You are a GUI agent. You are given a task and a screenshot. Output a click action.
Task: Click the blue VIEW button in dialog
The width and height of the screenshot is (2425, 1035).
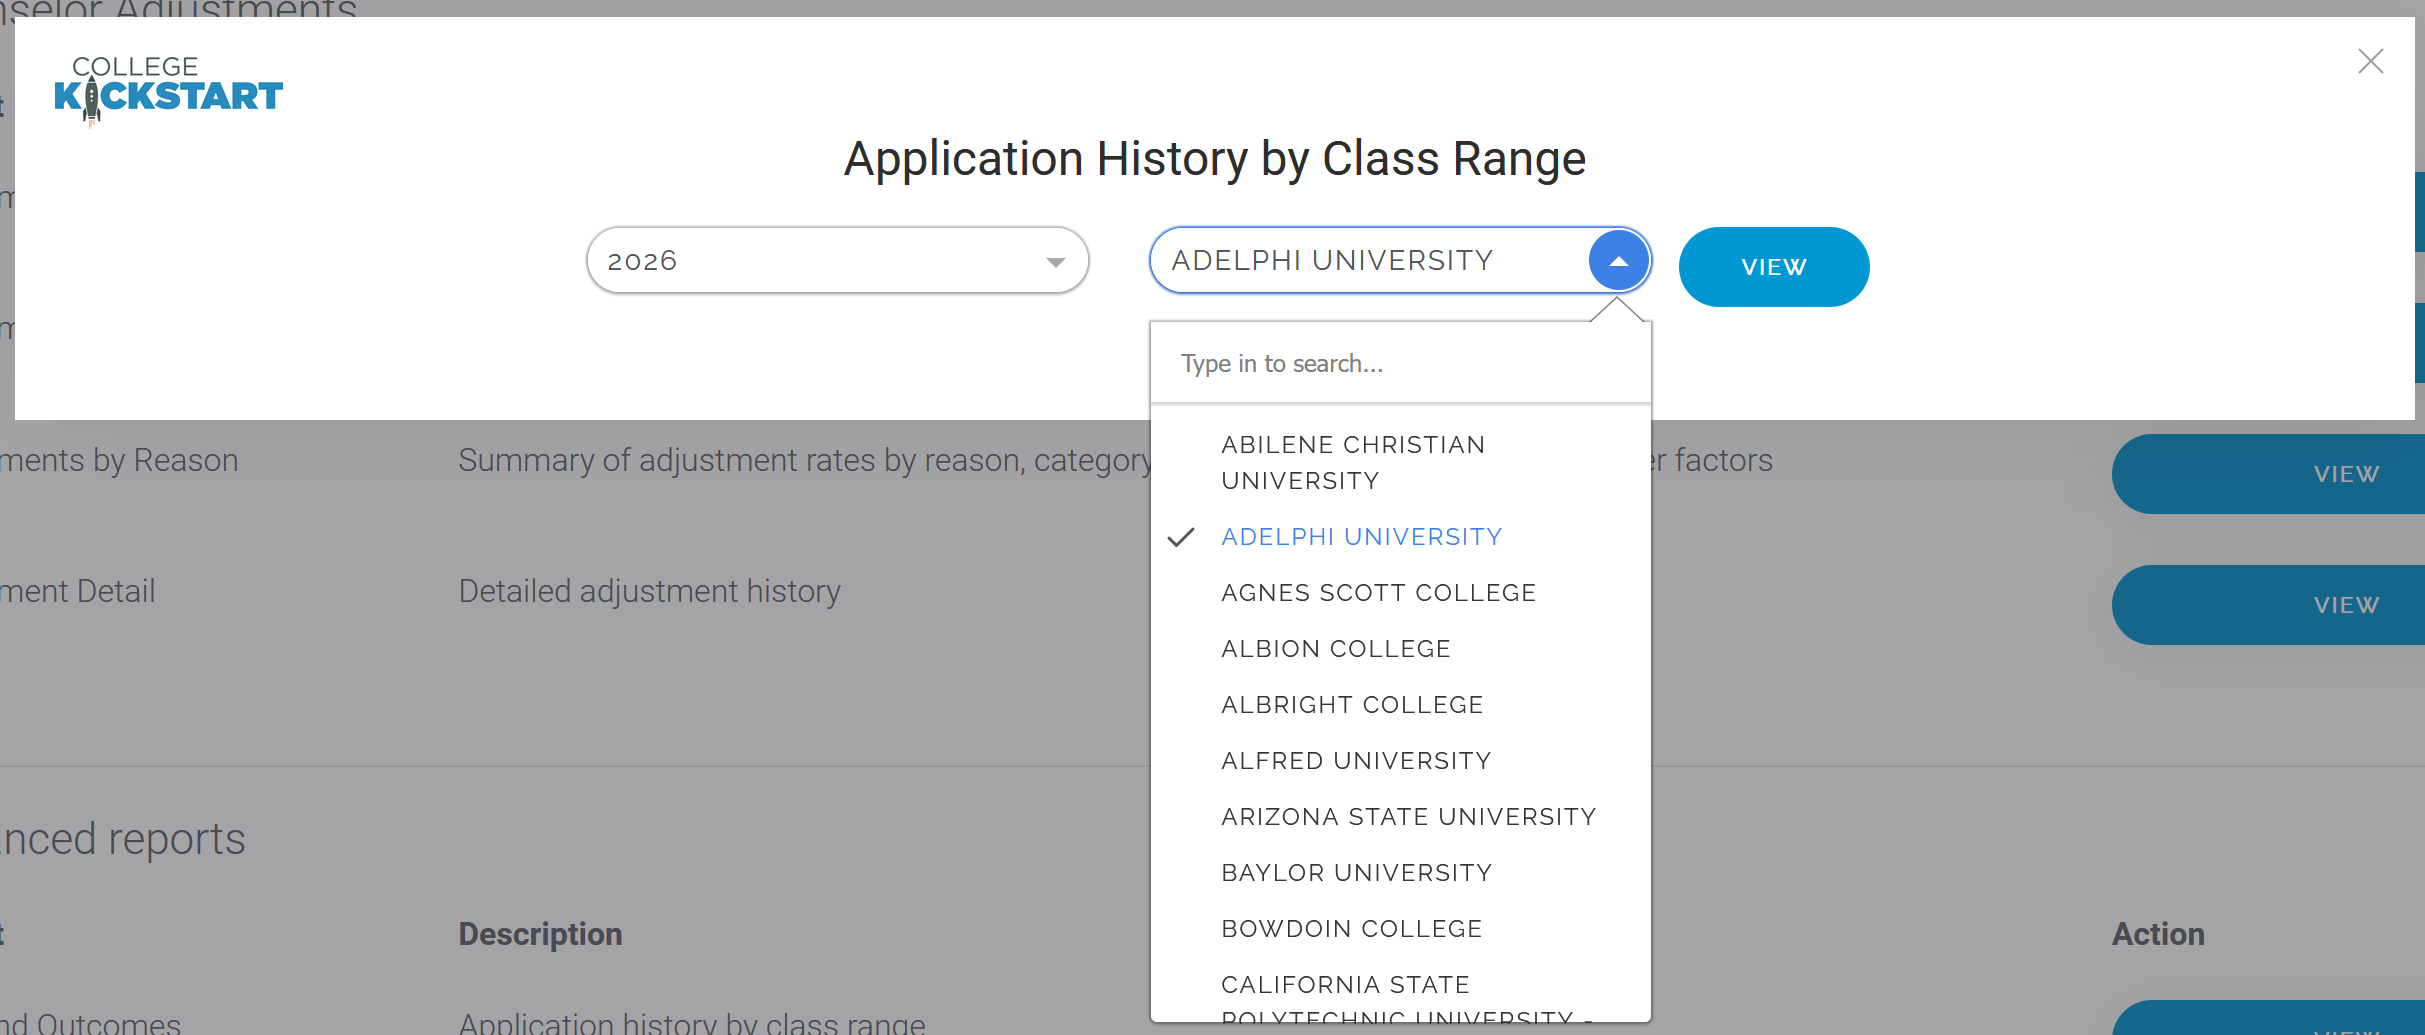(x=1773, y=267)
